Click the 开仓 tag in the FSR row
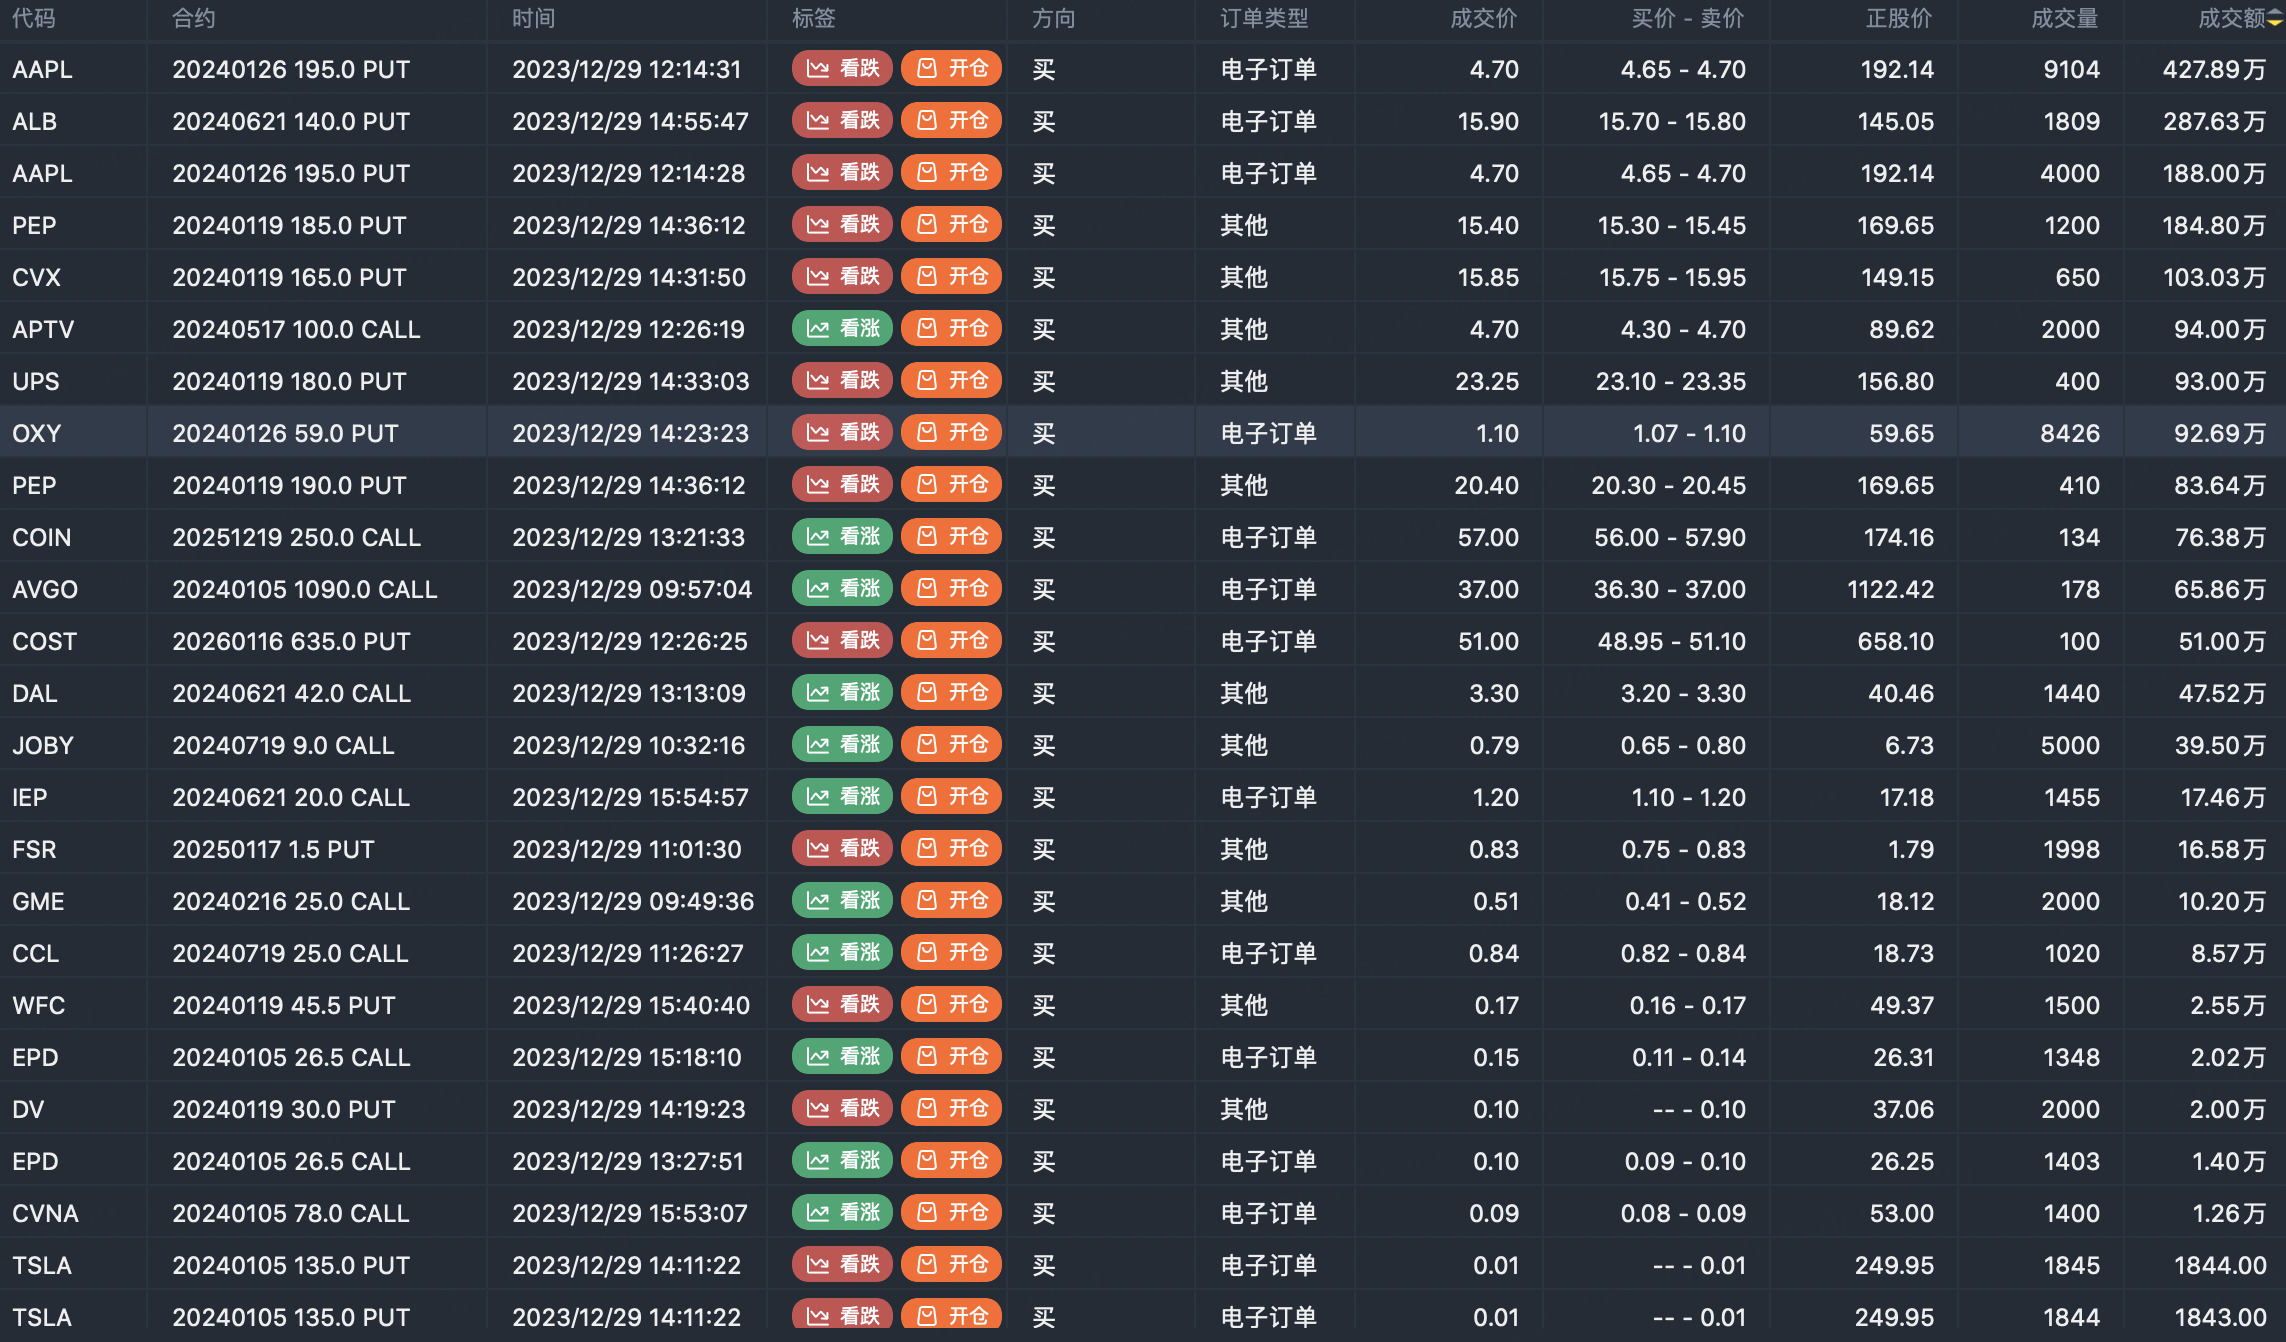The image size is (2286, 1342). 951,849
